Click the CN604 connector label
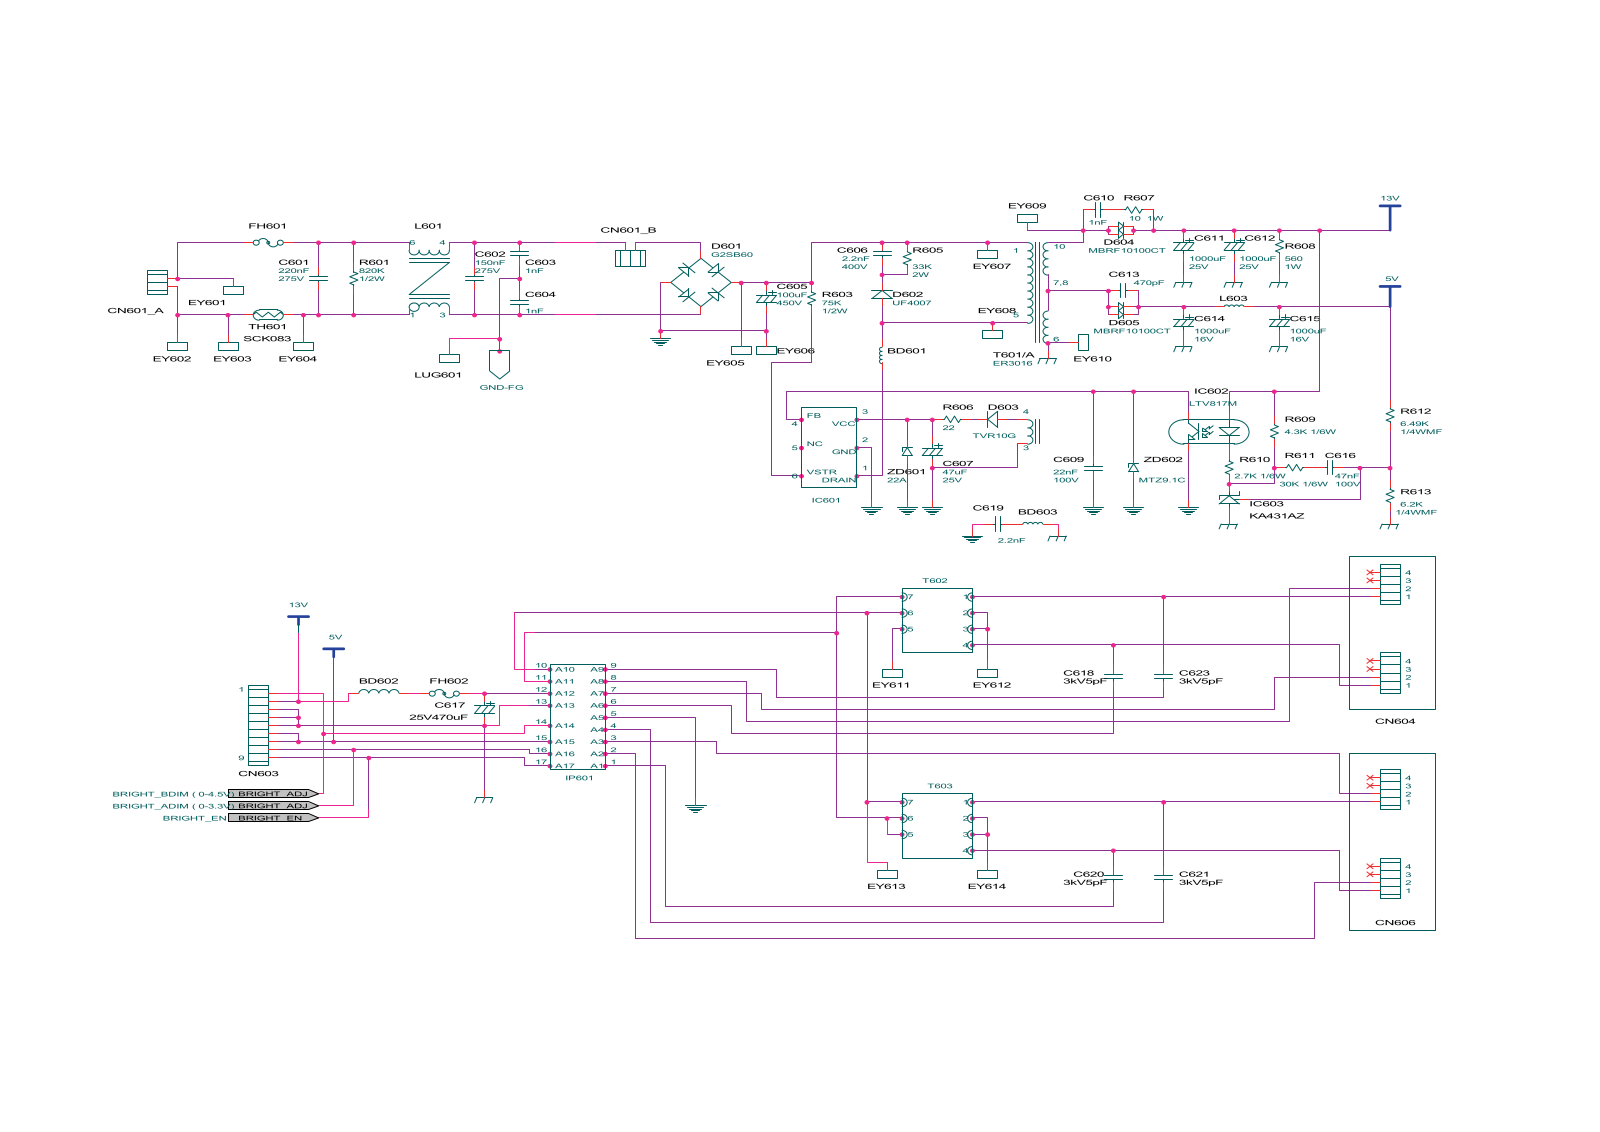1600x1132 pixels. click(1395, 721)
